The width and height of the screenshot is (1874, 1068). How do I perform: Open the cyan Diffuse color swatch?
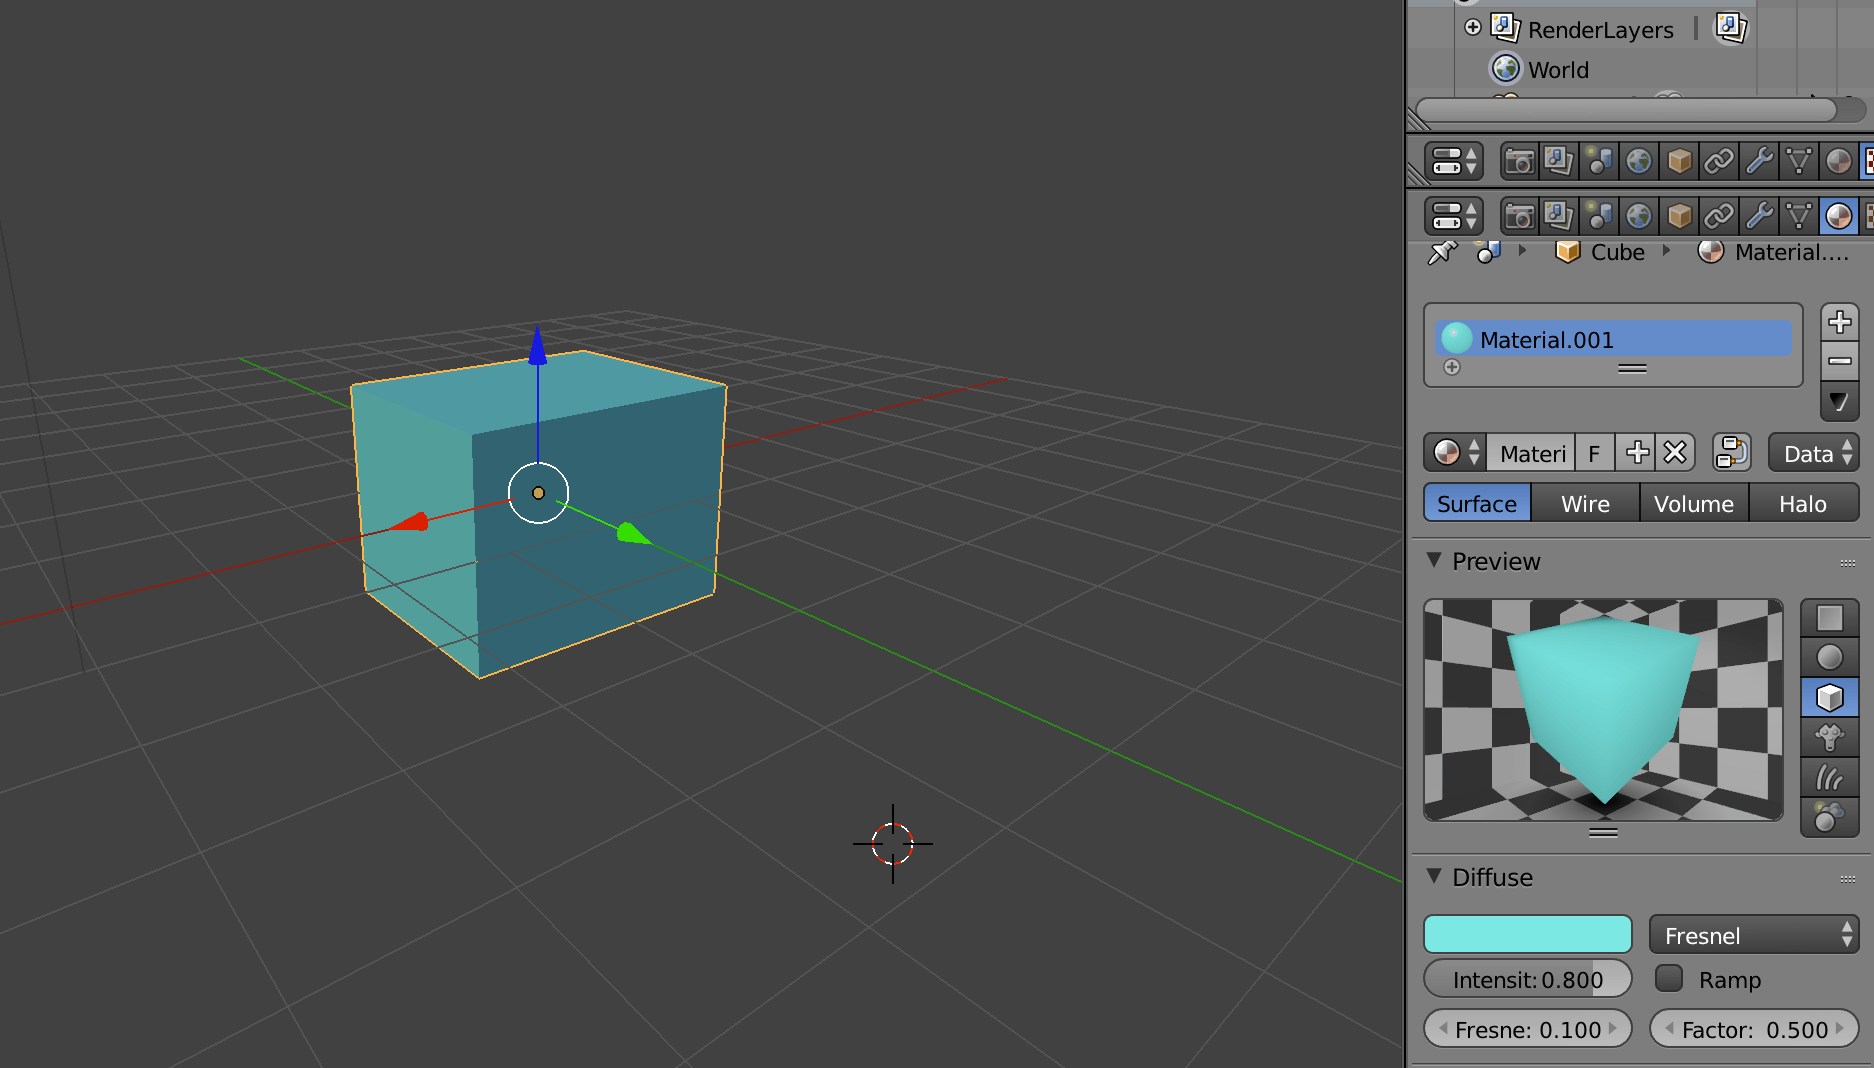pos(1527,934)
